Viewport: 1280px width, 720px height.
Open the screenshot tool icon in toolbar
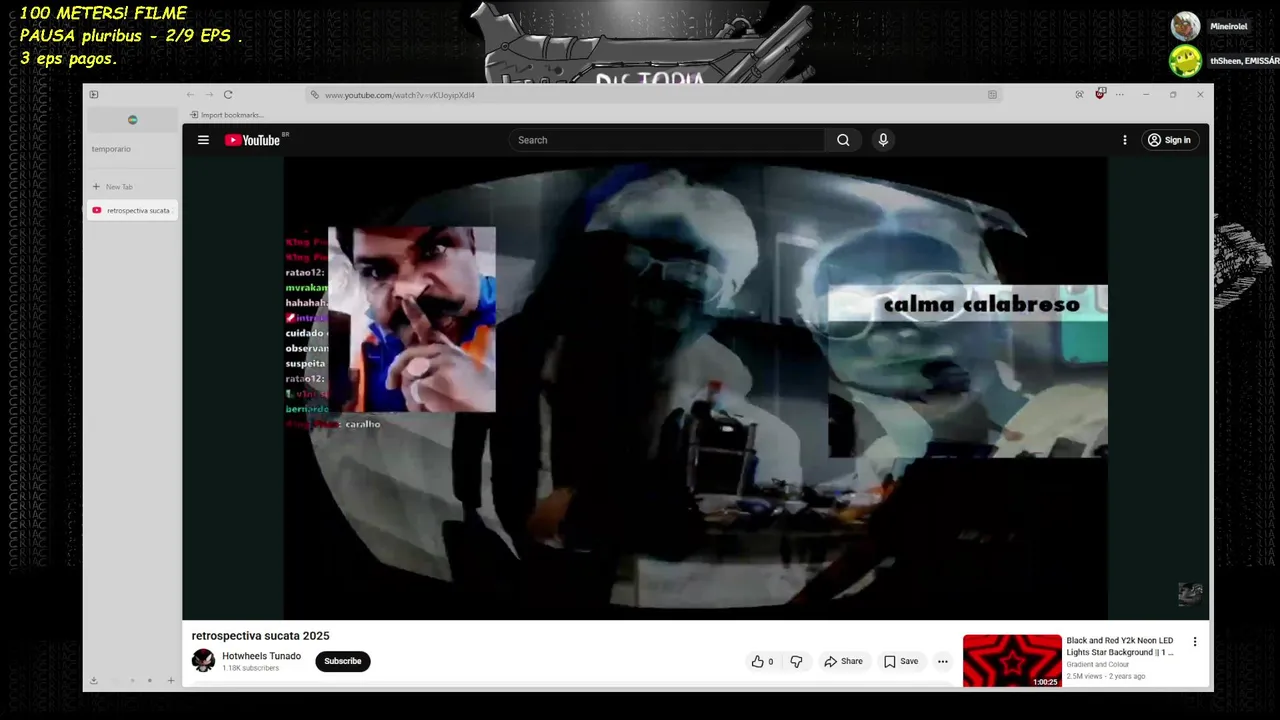[1079, 95]
